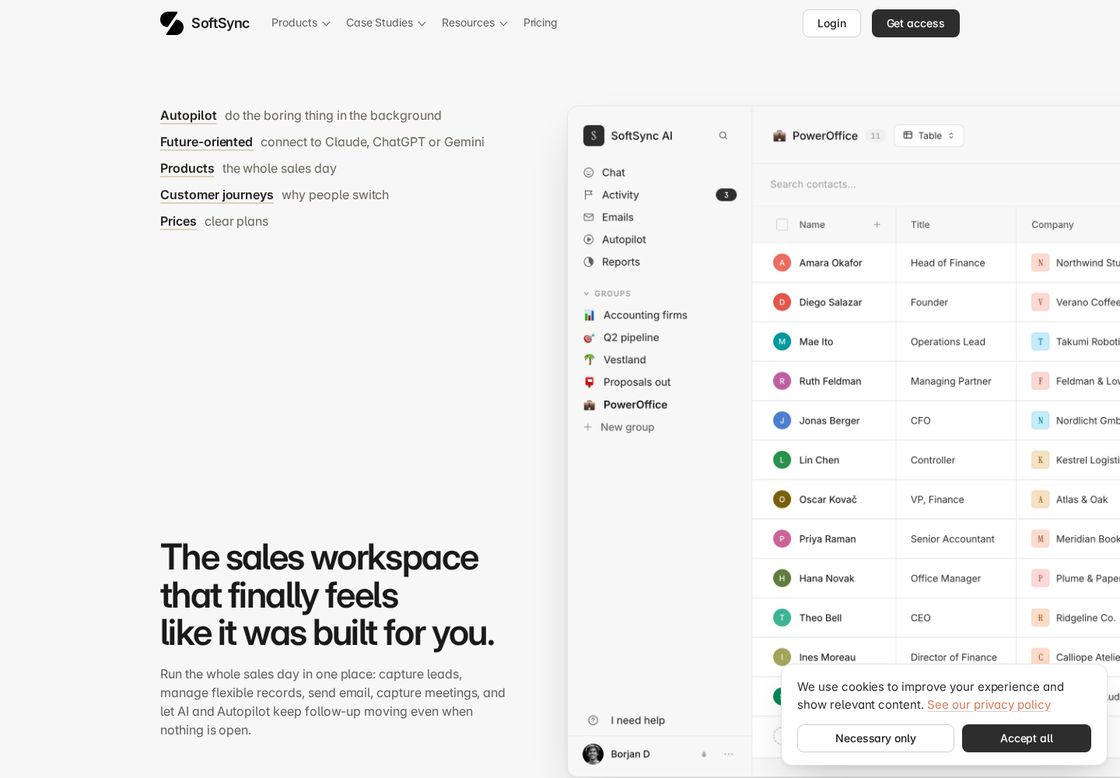This screenshot has height=778, width=1120.
Task: Click the Prices link
Action: tap(178, 221)
